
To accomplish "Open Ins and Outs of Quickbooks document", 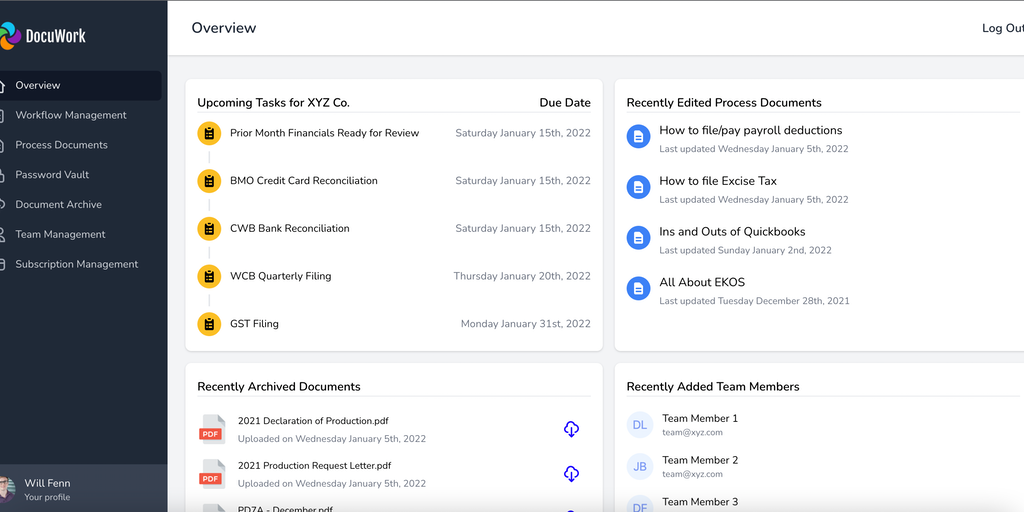I will pyautogui.click(x=732, y=232).
